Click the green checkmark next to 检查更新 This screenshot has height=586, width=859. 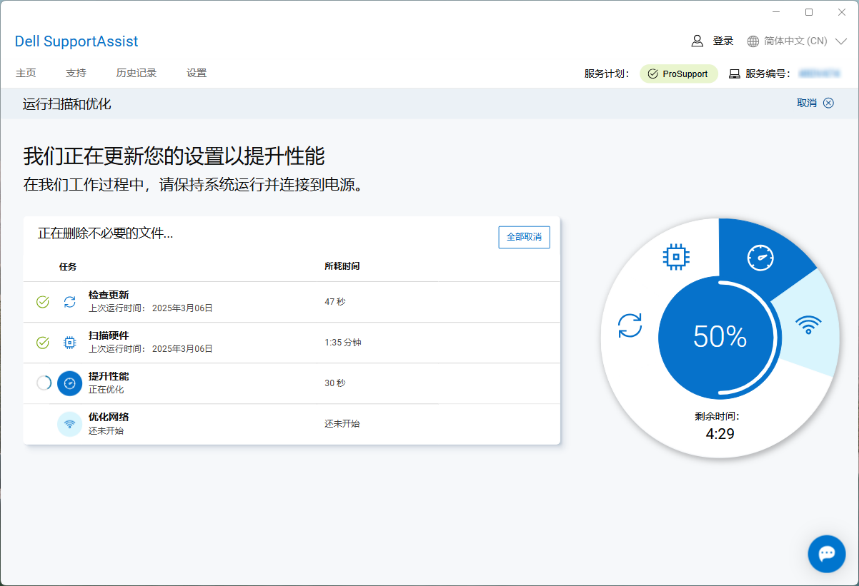click(x=42, y=301)
